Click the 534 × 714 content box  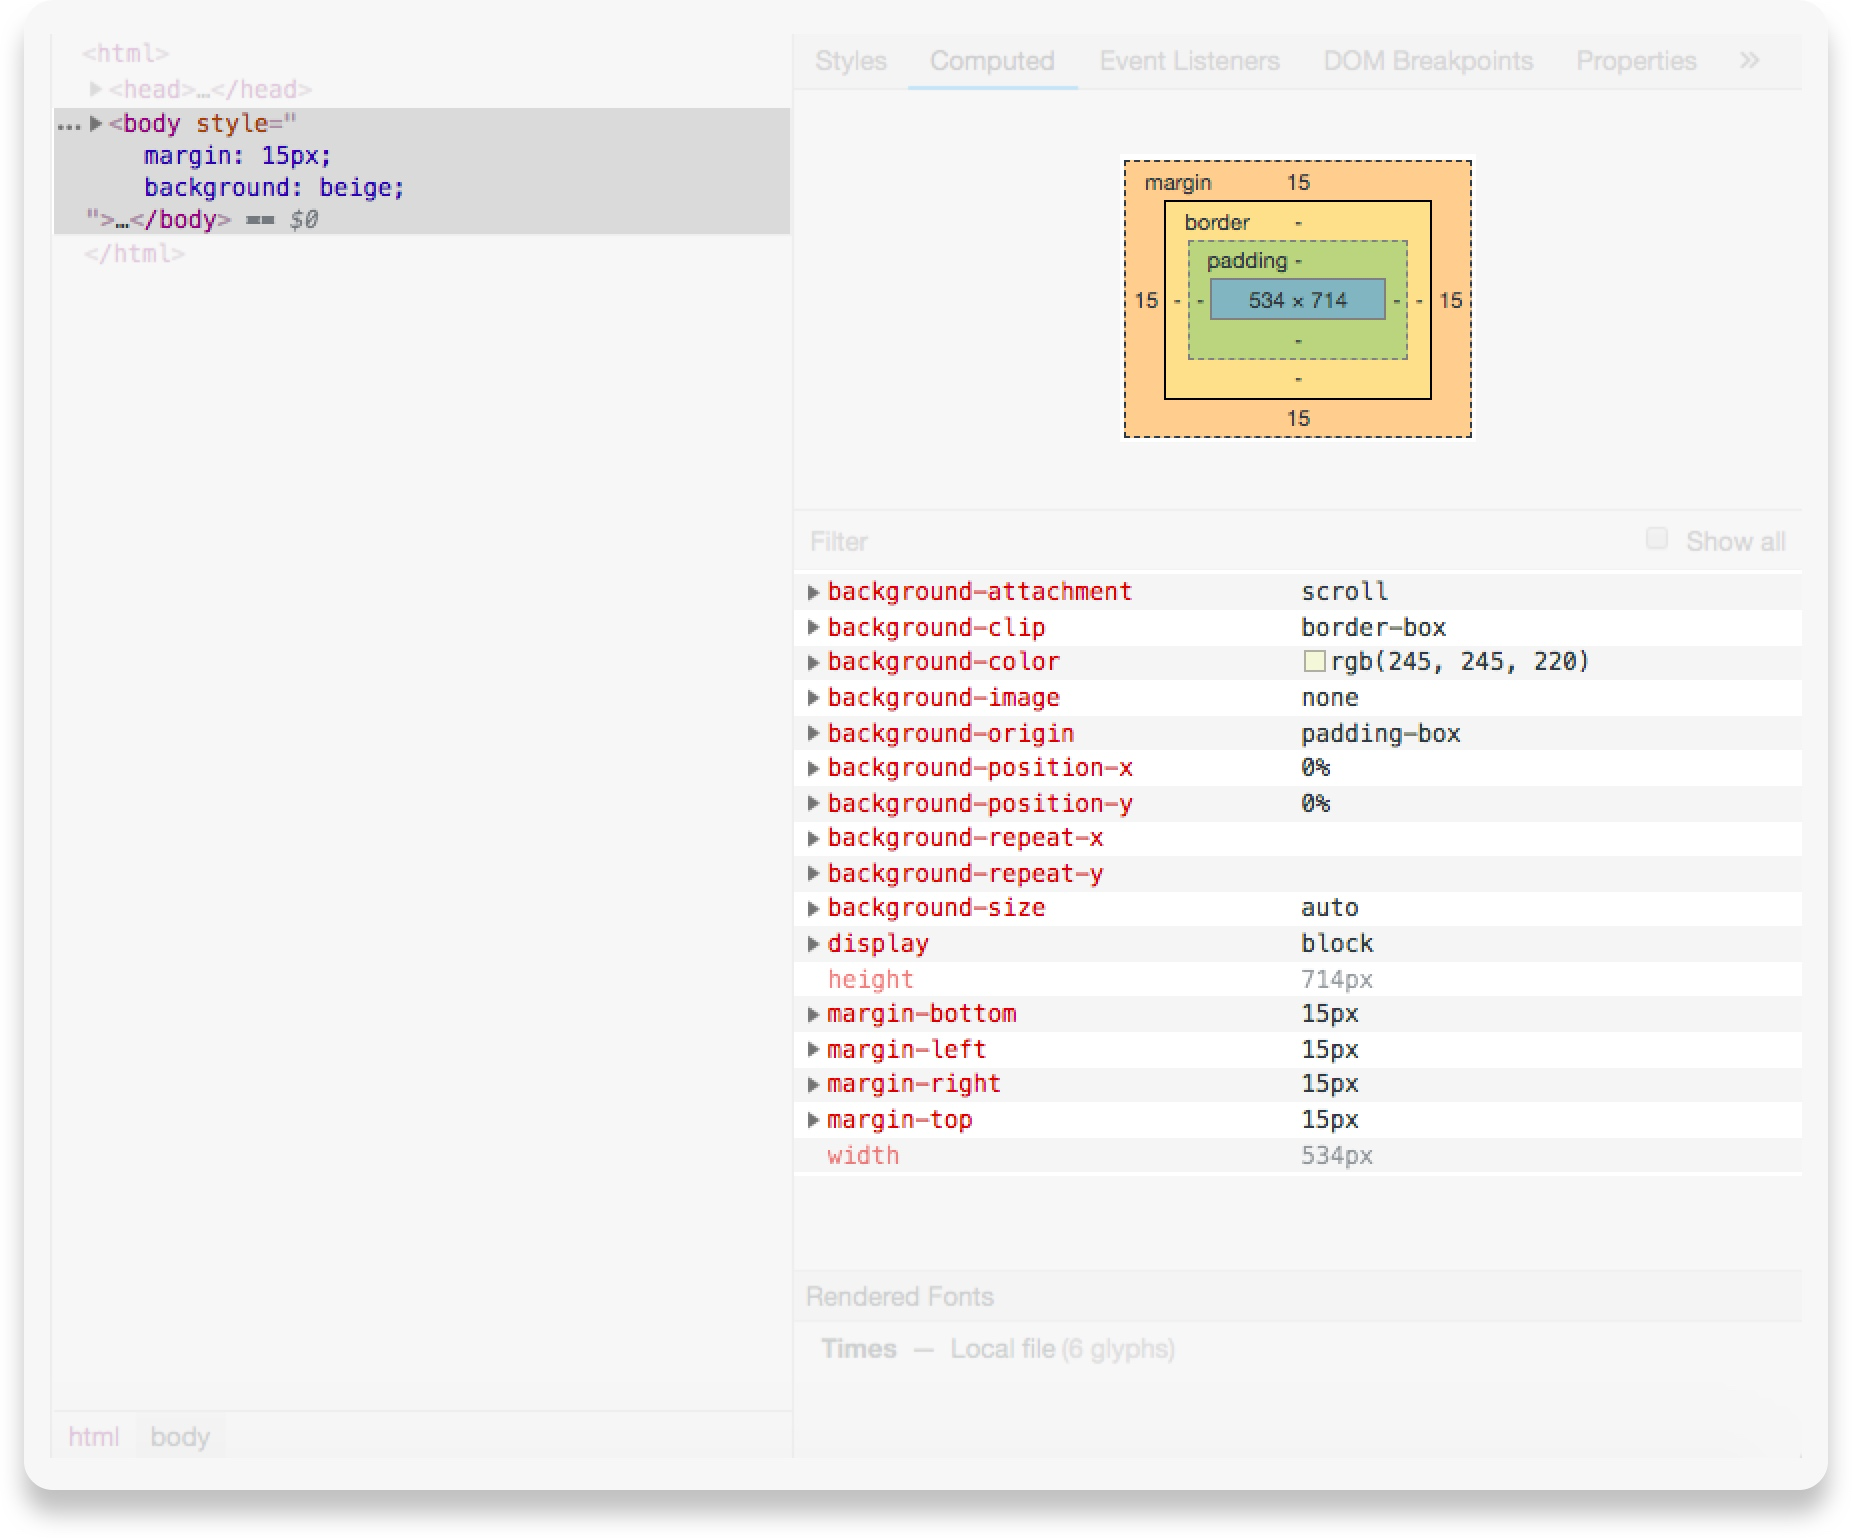coord(1297,300)
